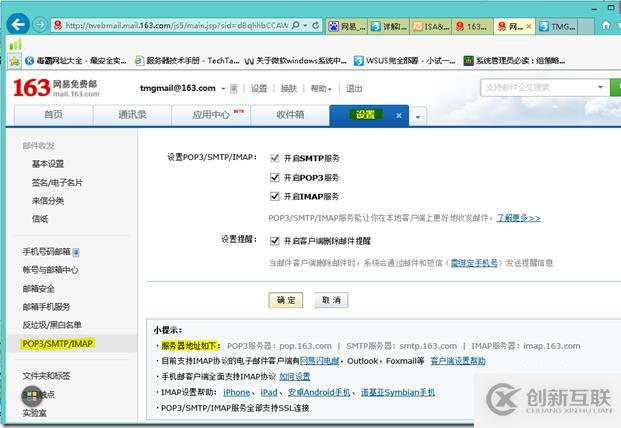Select 来信分类 in the sidebar

[48, 201]
